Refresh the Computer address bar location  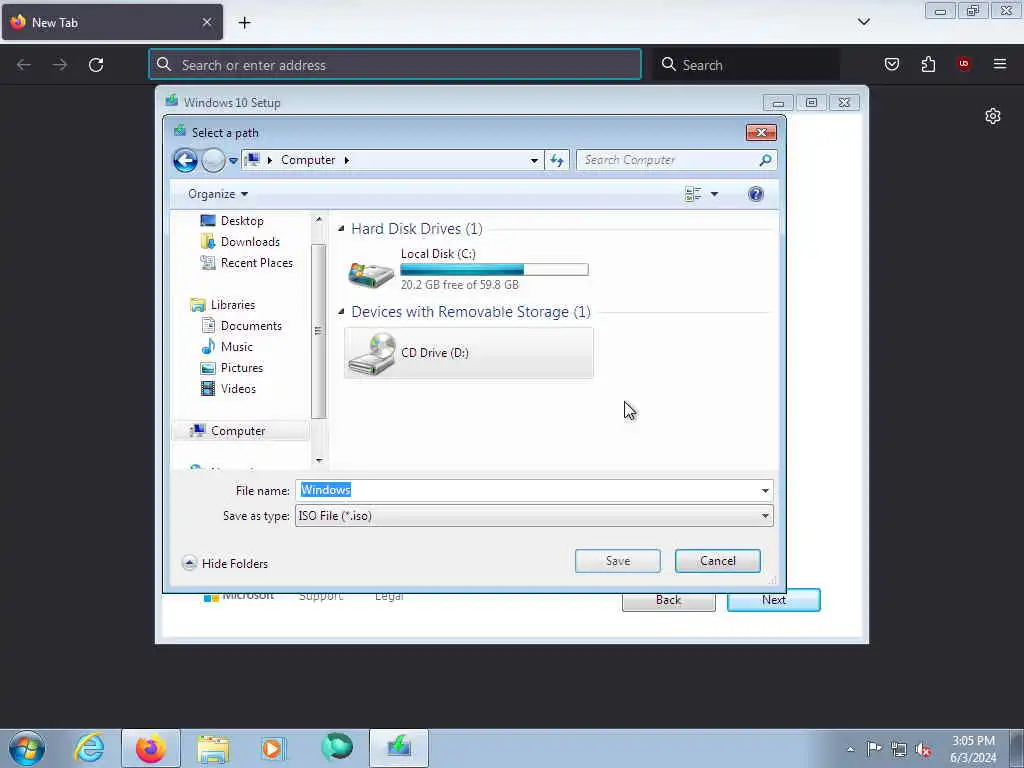tap(557, 161)
